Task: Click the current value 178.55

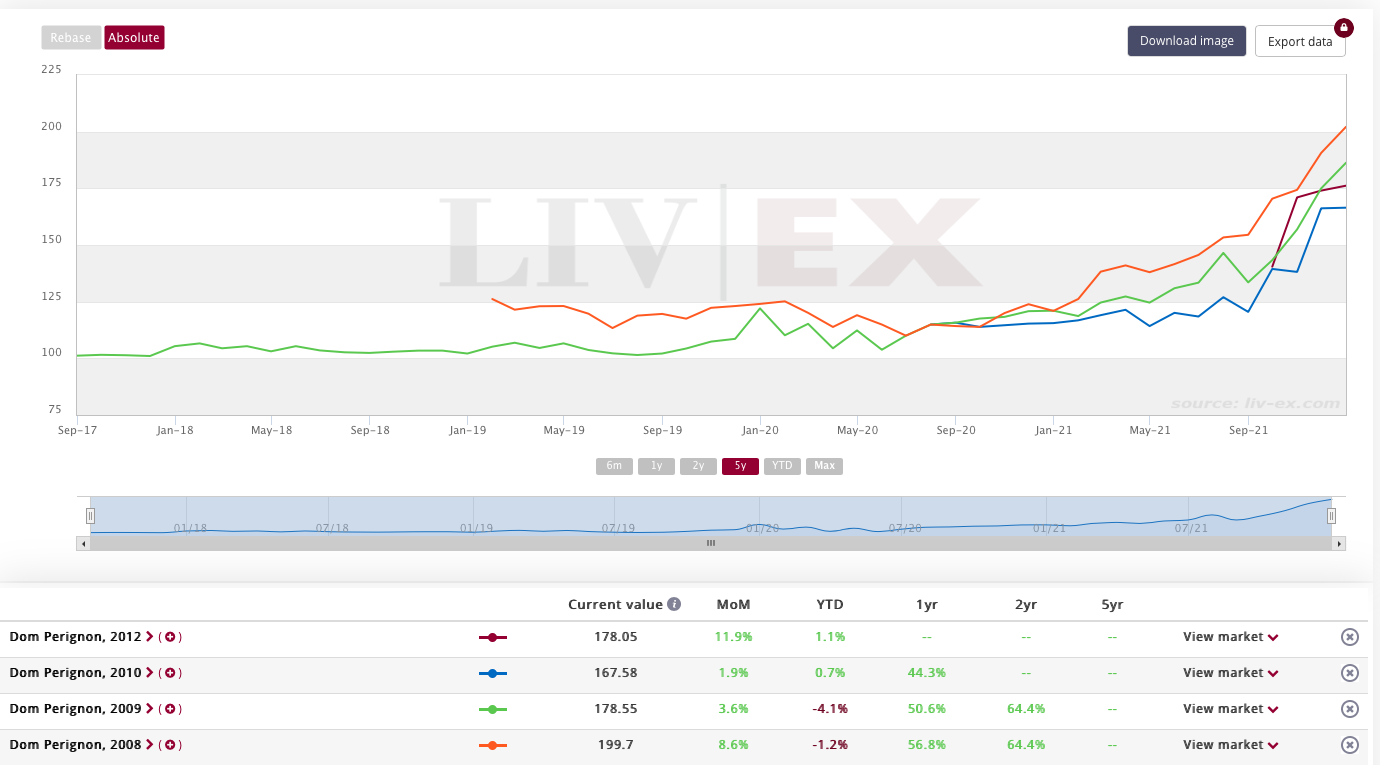Action: (617, 709)
